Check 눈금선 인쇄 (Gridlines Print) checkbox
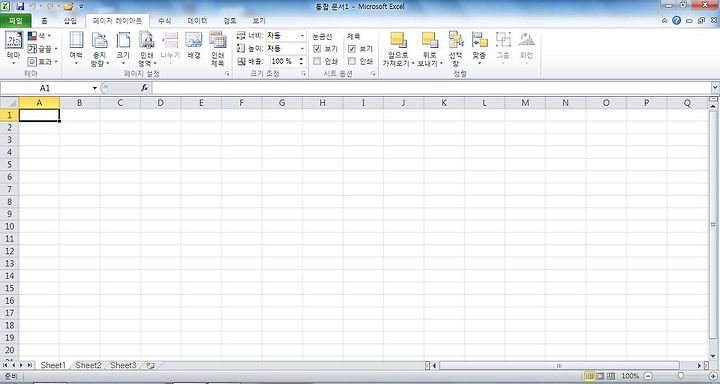Image resolution: width=720 pixels, height=384 pixels. point(317,61)
